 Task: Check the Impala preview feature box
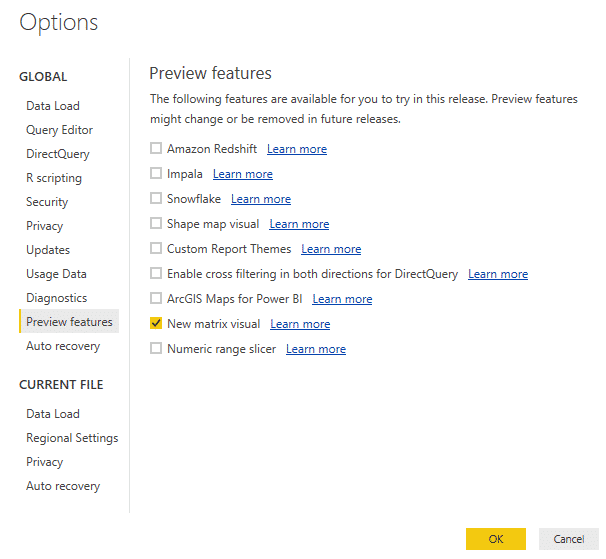(x=155, y=174)
